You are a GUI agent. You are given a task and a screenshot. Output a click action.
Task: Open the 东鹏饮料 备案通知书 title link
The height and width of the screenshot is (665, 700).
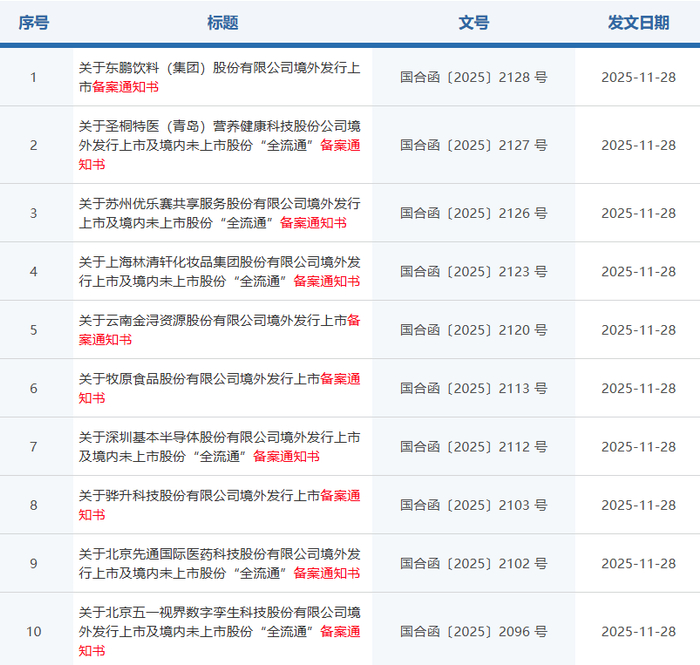(x=219, y=77)
